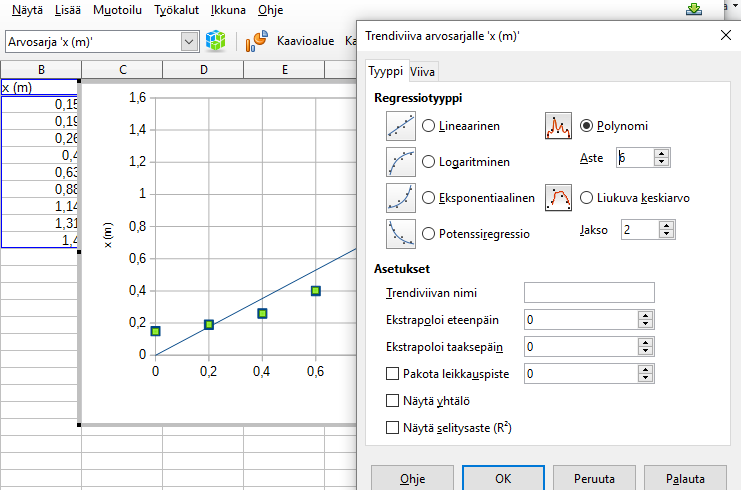The height and width of the screenshot is (490, 741).
Task: Open the Muotoilu menu
Action: 117,10
